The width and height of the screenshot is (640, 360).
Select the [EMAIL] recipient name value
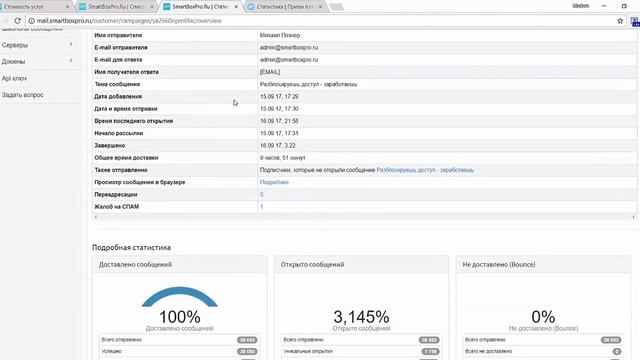pyautogui.click(x=270, y=72)
